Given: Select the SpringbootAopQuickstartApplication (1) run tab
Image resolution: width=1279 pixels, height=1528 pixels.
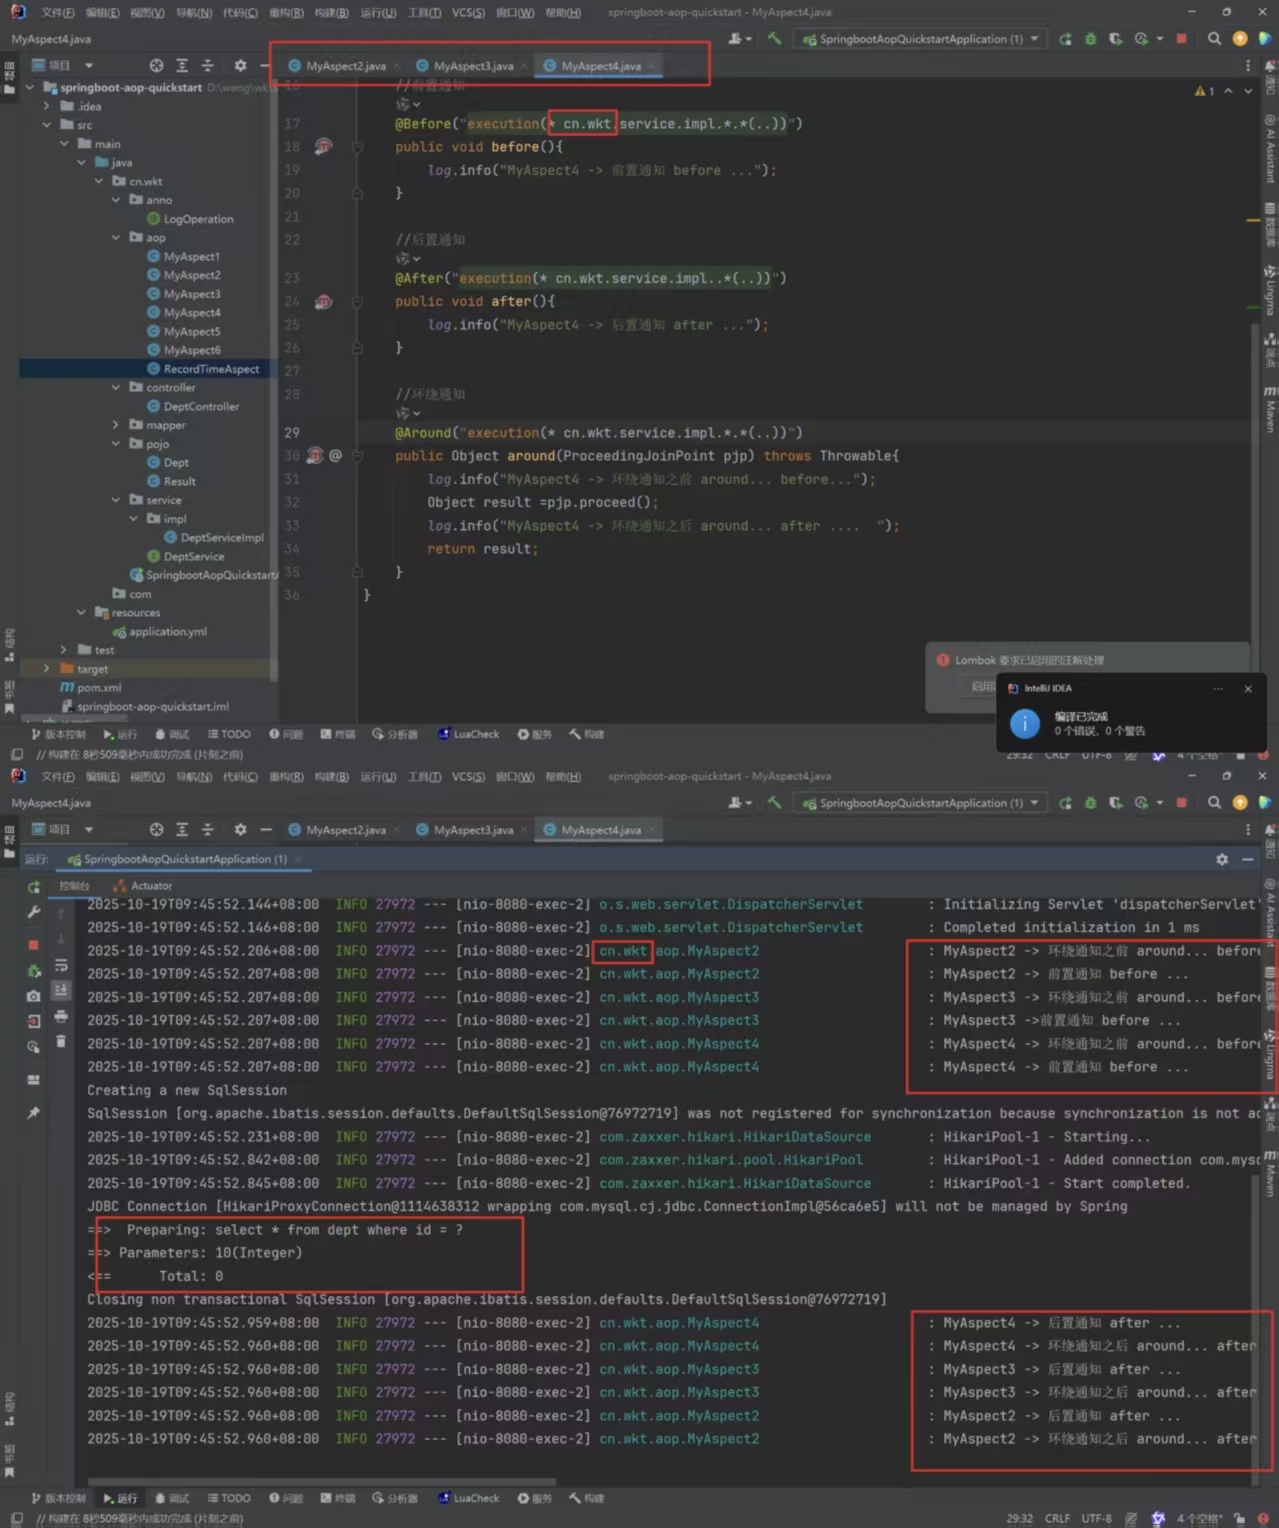Looking at the screenshot, I should click(x=184, y=859).
